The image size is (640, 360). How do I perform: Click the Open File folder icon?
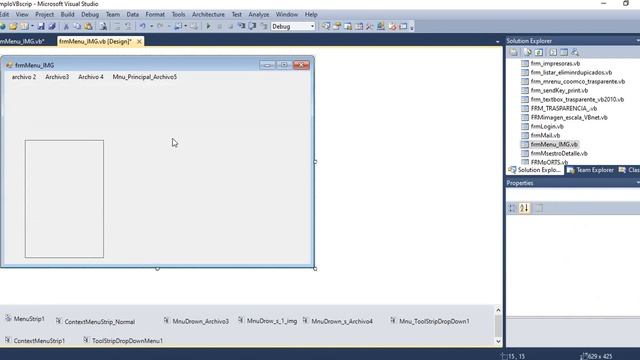[13, 27]
